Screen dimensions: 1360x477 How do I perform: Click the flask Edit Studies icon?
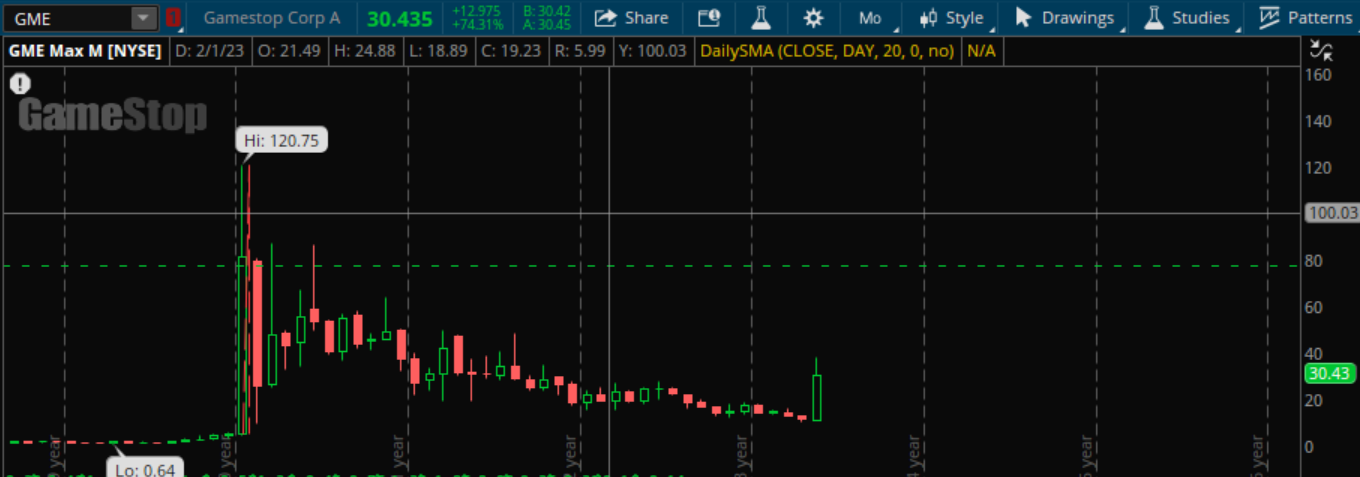click(761, 18)
